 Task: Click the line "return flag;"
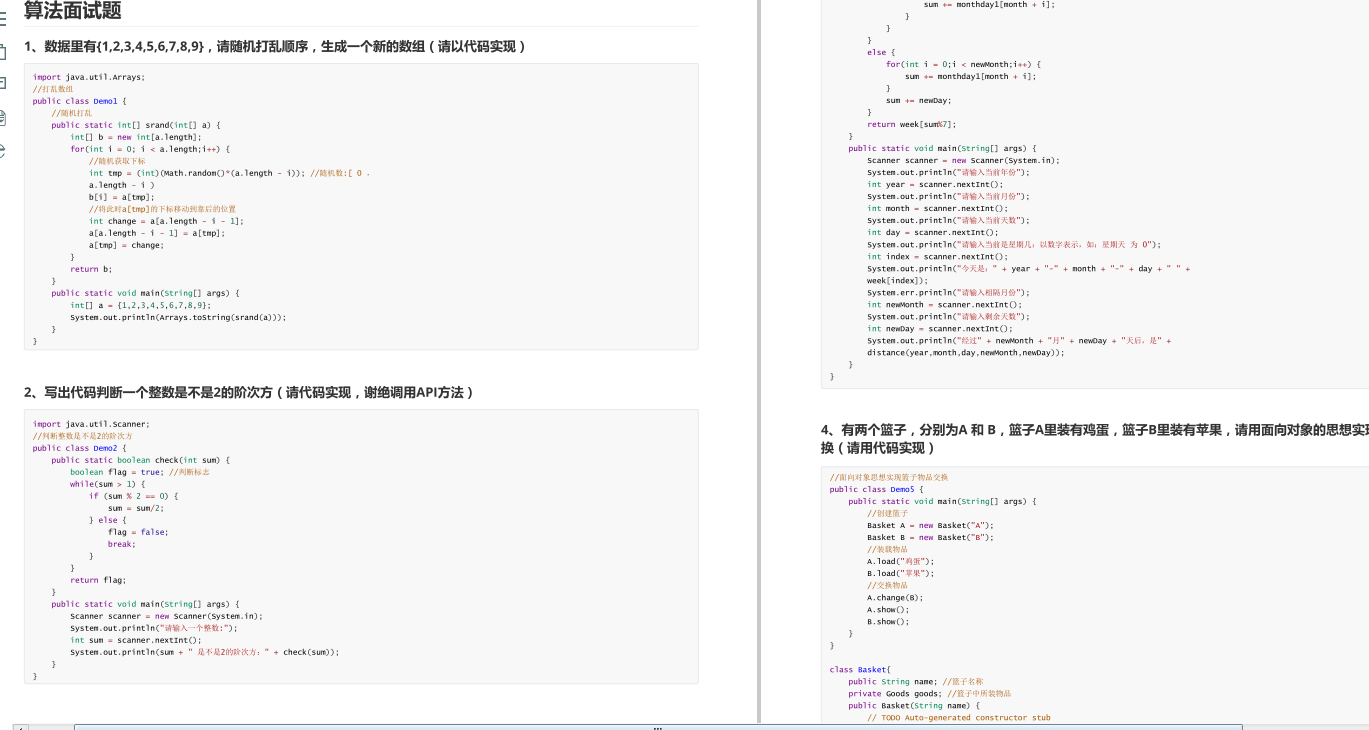[98, 580]
